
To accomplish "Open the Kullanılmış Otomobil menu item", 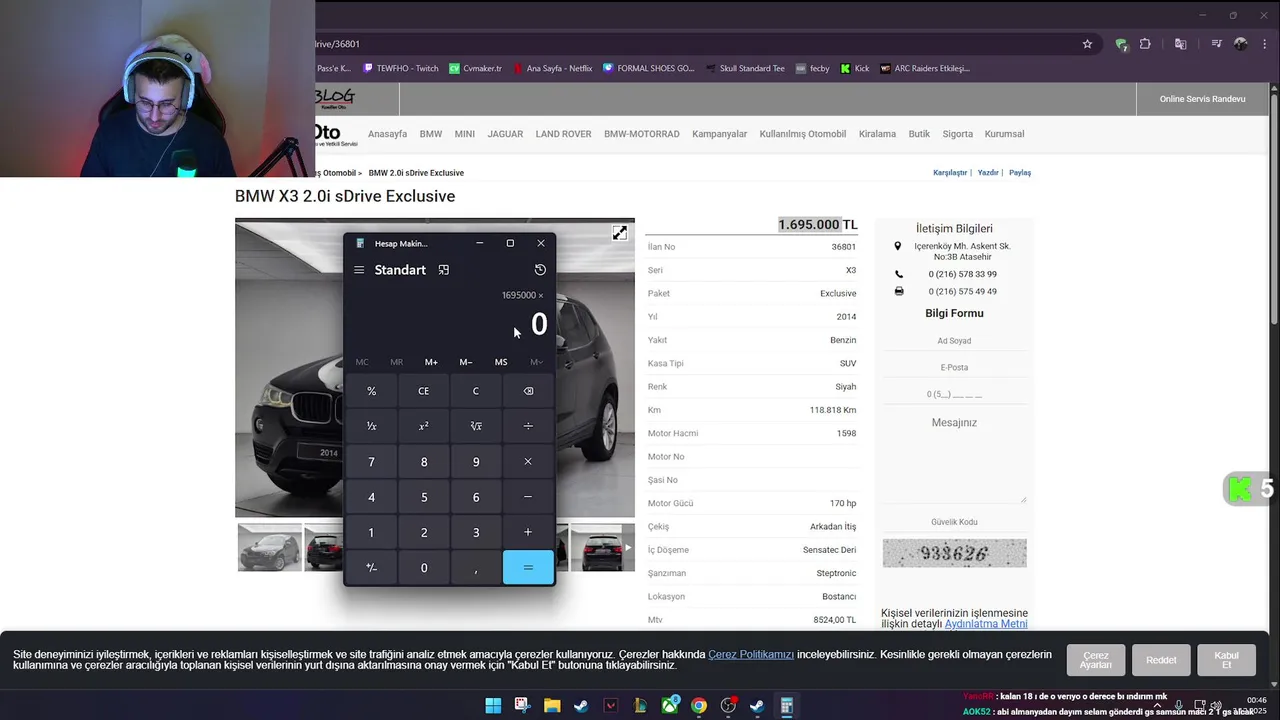I will (803, 134).
